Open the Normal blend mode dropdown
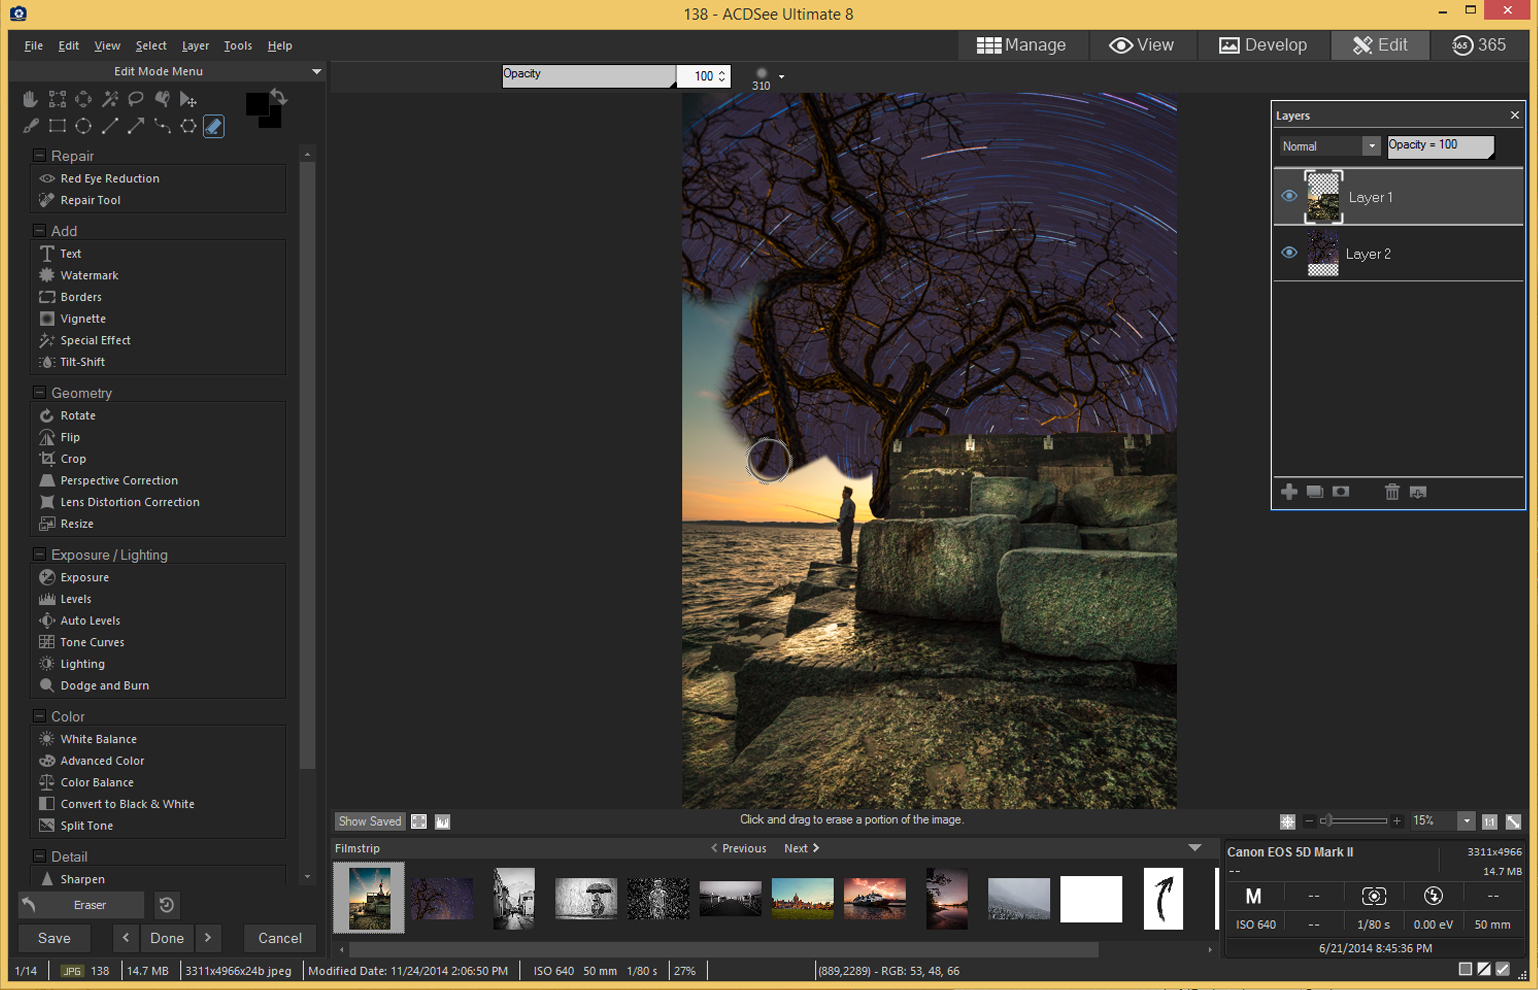The width and height of the screenshot is (1538, 990). tap(1371, 146)
